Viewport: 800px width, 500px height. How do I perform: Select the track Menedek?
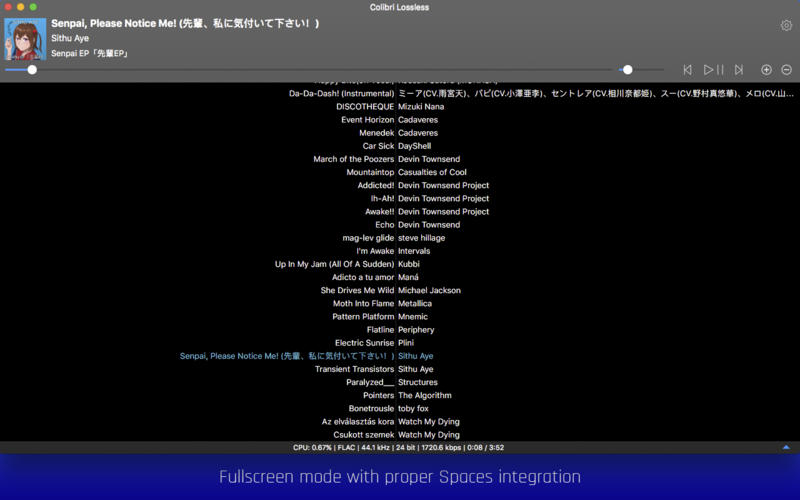377,133
